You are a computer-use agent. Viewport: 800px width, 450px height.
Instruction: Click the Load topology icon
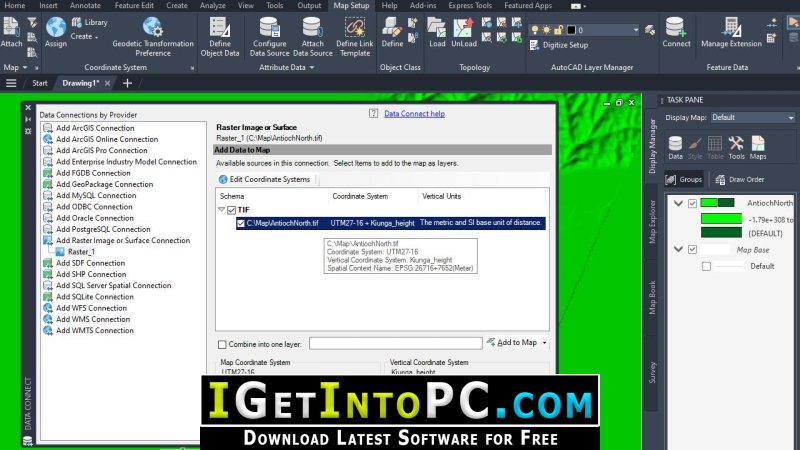pyautogui.click(x=437, y=27)
